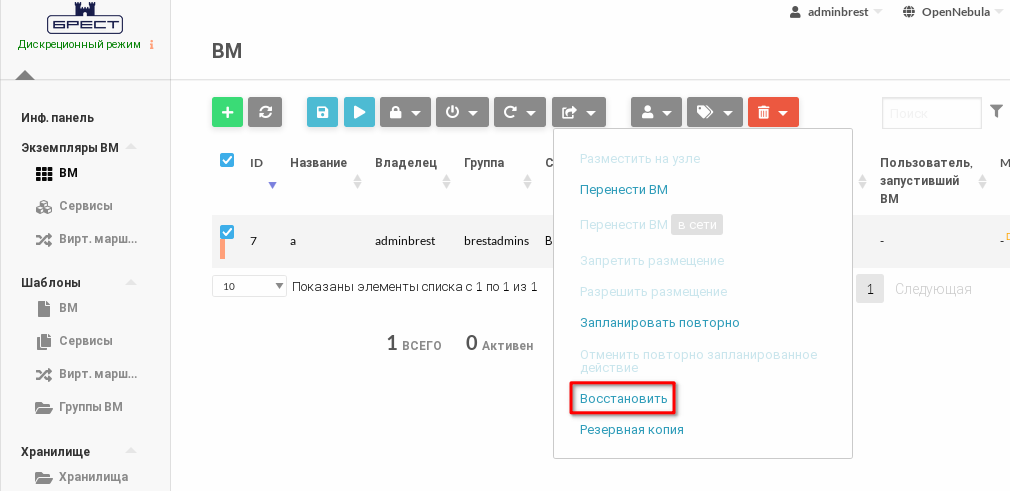Viewport: 1010px width, 491px height.
Task: Refresh the VM list
Action: point(265,112)
